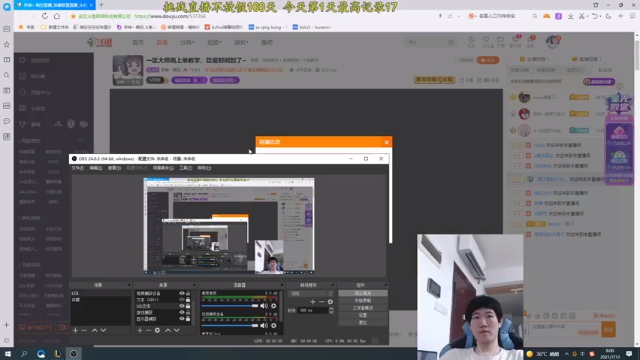Image resolution: width=640 pixels, height=360 pixels.
Task: Open the transition type dropdown
Action: [x=311, y=293]
